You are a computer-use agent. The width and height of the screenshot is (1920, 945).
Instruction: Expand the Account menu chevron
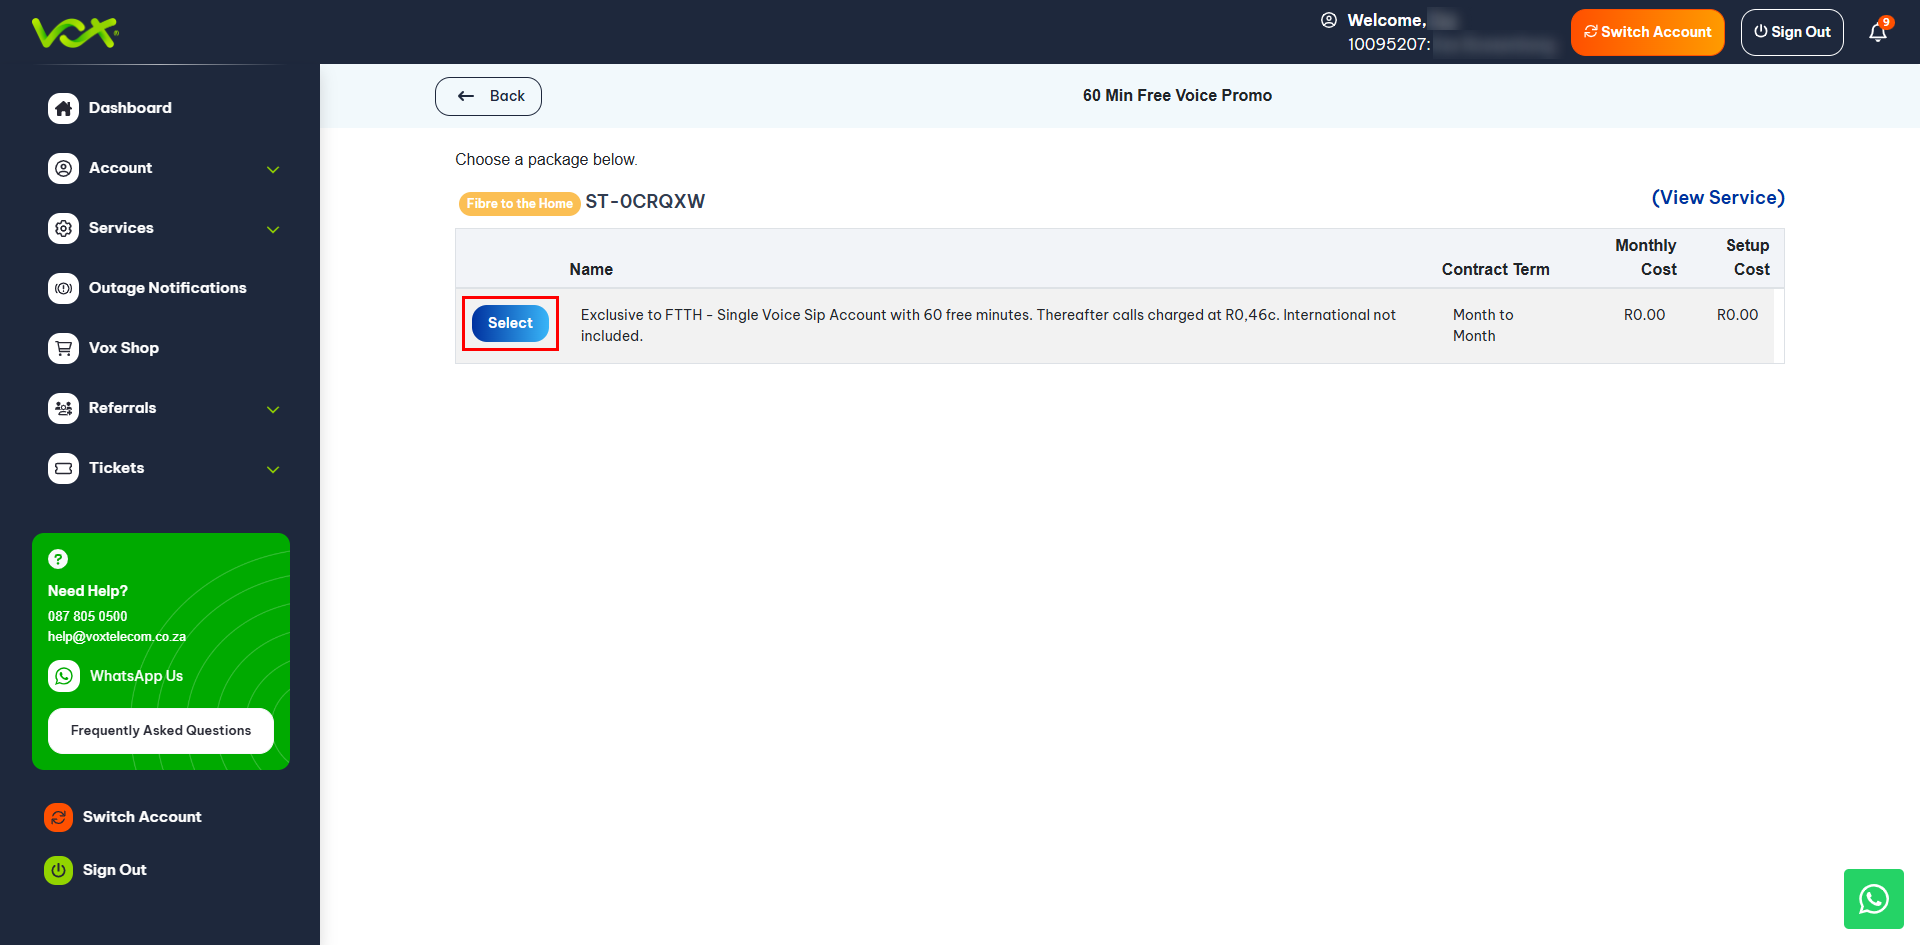point(273,169)
